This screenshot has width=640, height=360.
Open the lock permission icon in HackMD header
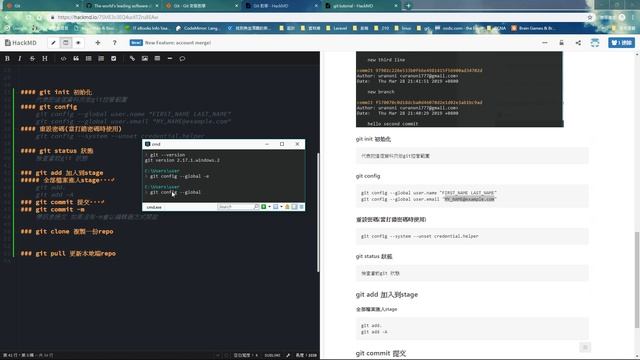pos(562,43)
